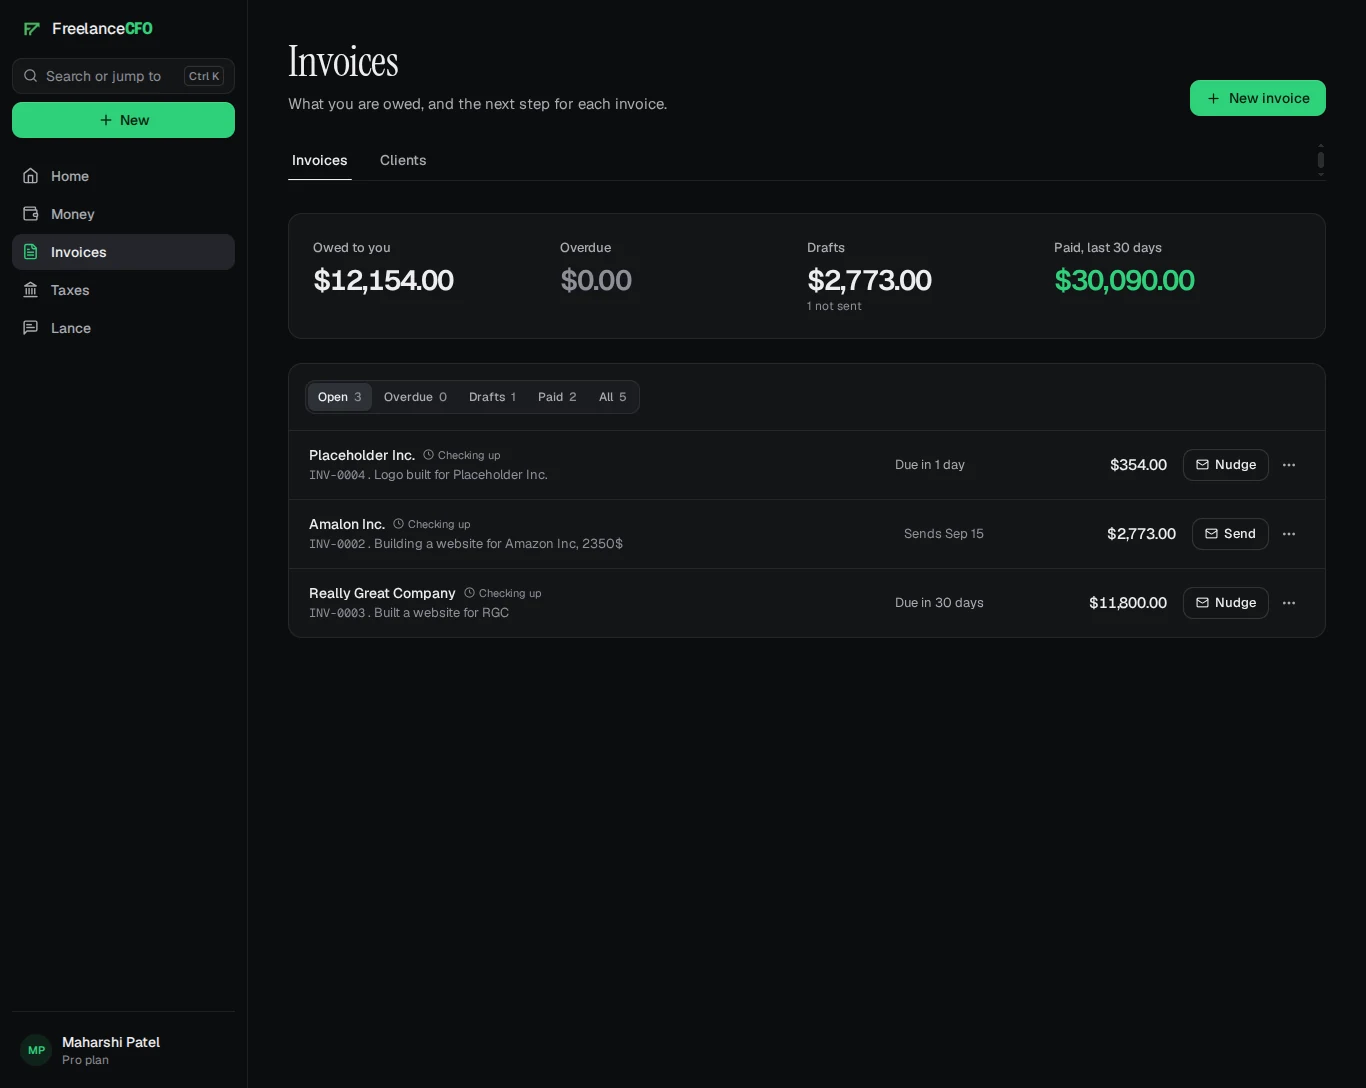Click the Search or jump to field

123,76
